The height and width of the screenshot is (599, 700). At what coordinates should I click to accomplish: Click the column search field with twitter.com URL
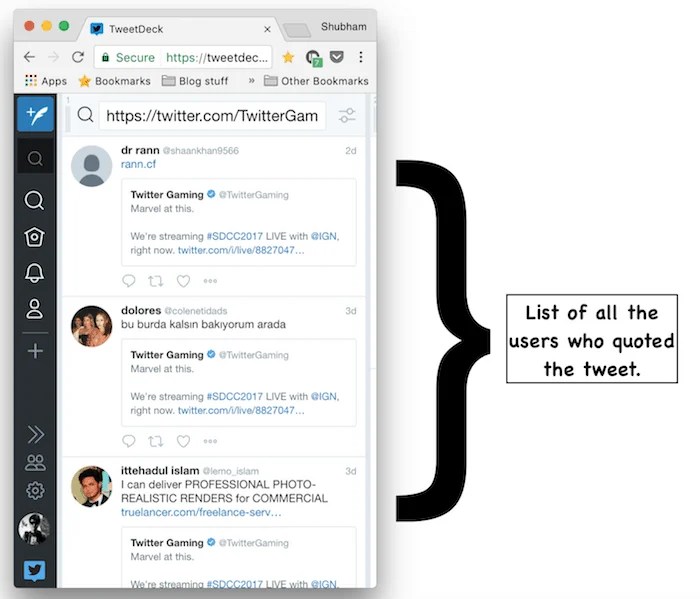212,116
